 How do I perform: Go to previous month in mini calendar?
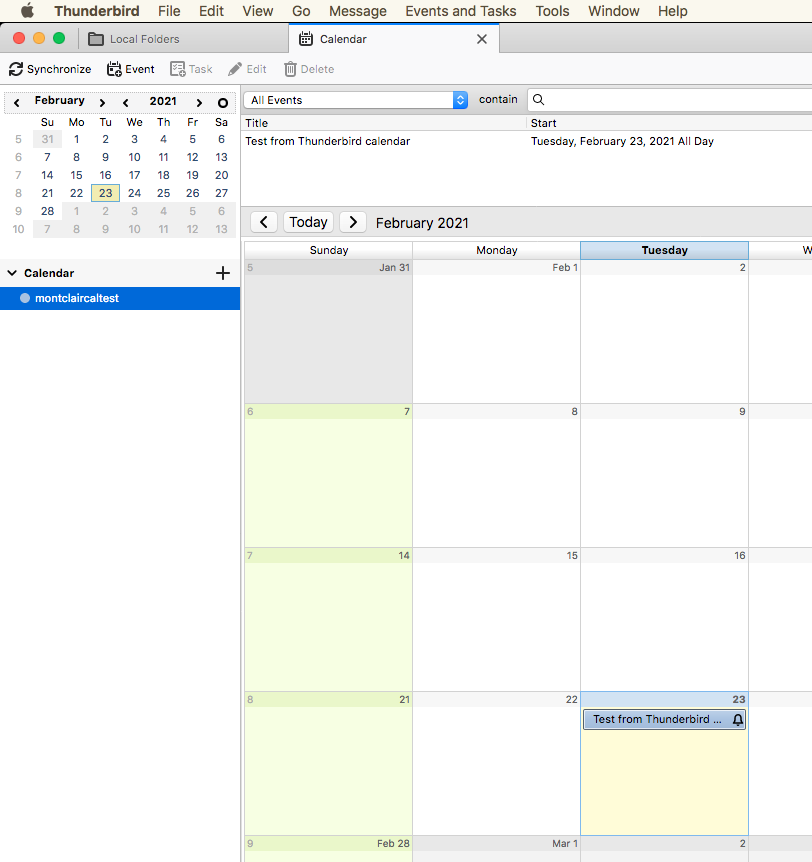pyautogui.click(x=16, y=103)
